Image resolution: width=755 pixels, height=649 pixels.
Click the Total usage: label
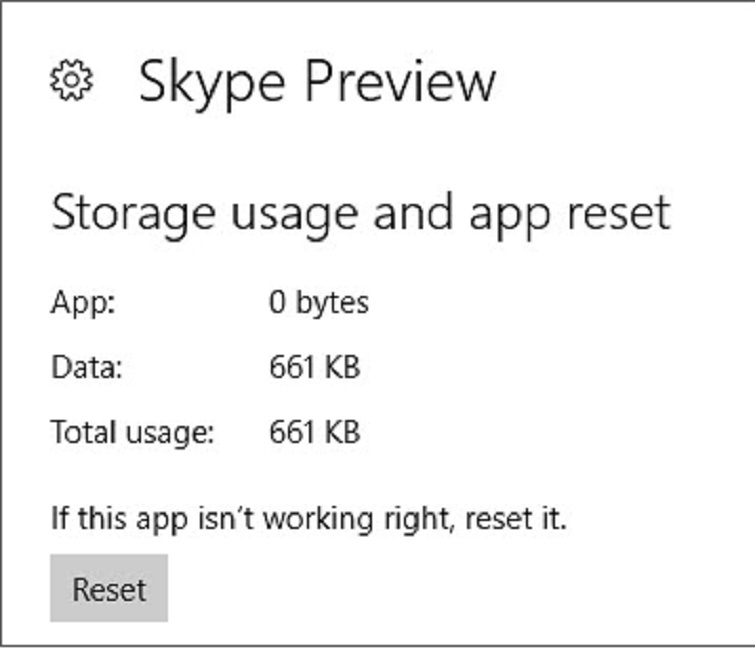(133, 433)
